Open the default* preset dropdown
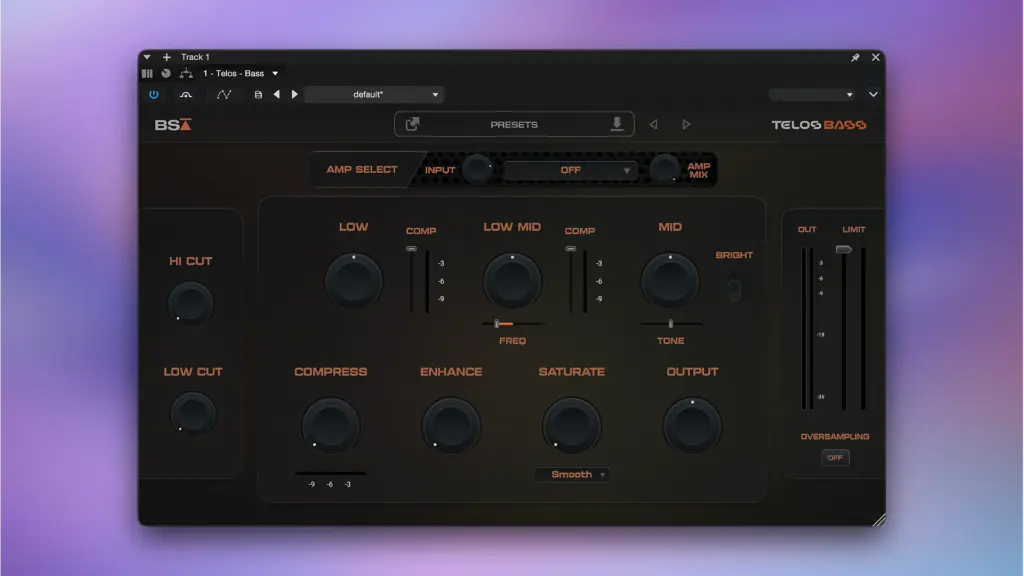The width and height of the screenshot is (1024, 576). (x=374, y=94)
